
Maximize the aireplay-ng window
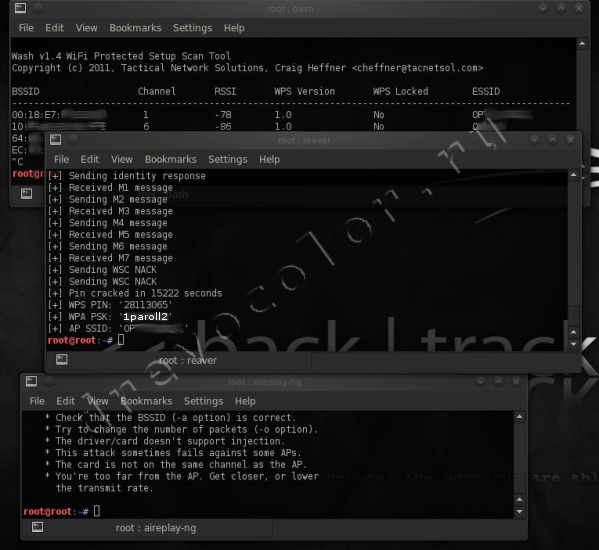pos(498,381)
